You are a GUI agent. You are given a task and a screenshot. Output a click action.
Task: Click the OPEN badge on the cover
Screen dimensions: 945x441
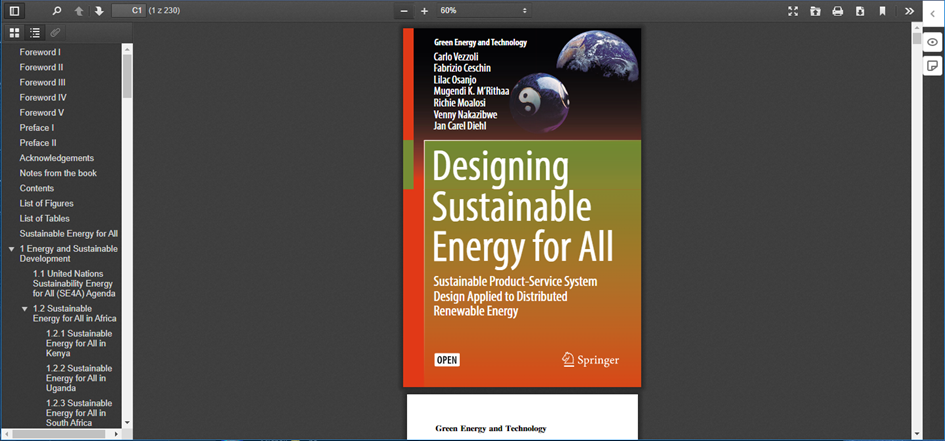pyautogui.click(x=447, y=360)
